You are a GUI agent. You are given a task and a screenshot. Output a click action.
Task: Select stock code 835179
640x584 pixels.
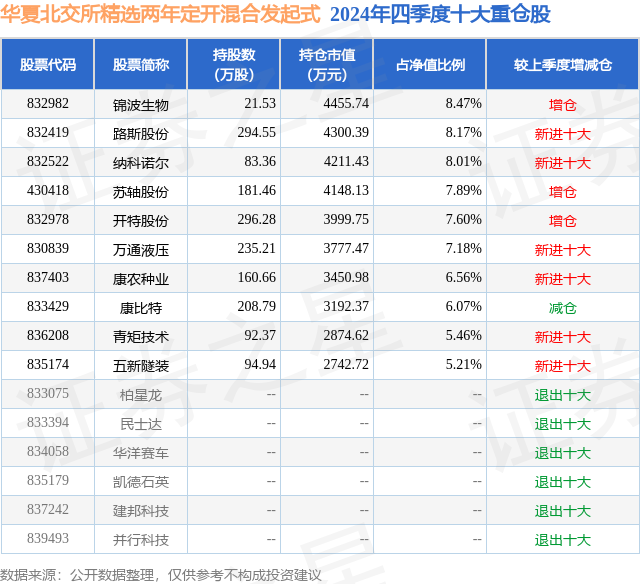pos(48,480)
